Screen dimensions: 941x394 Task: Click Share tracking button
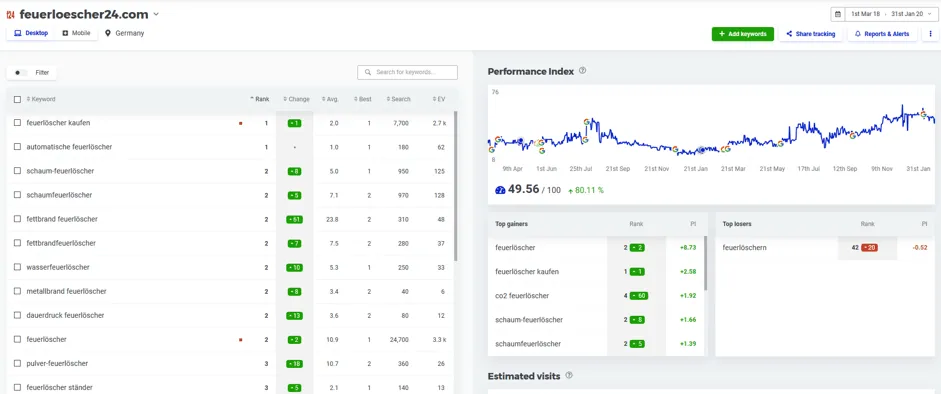coord(810,34)
